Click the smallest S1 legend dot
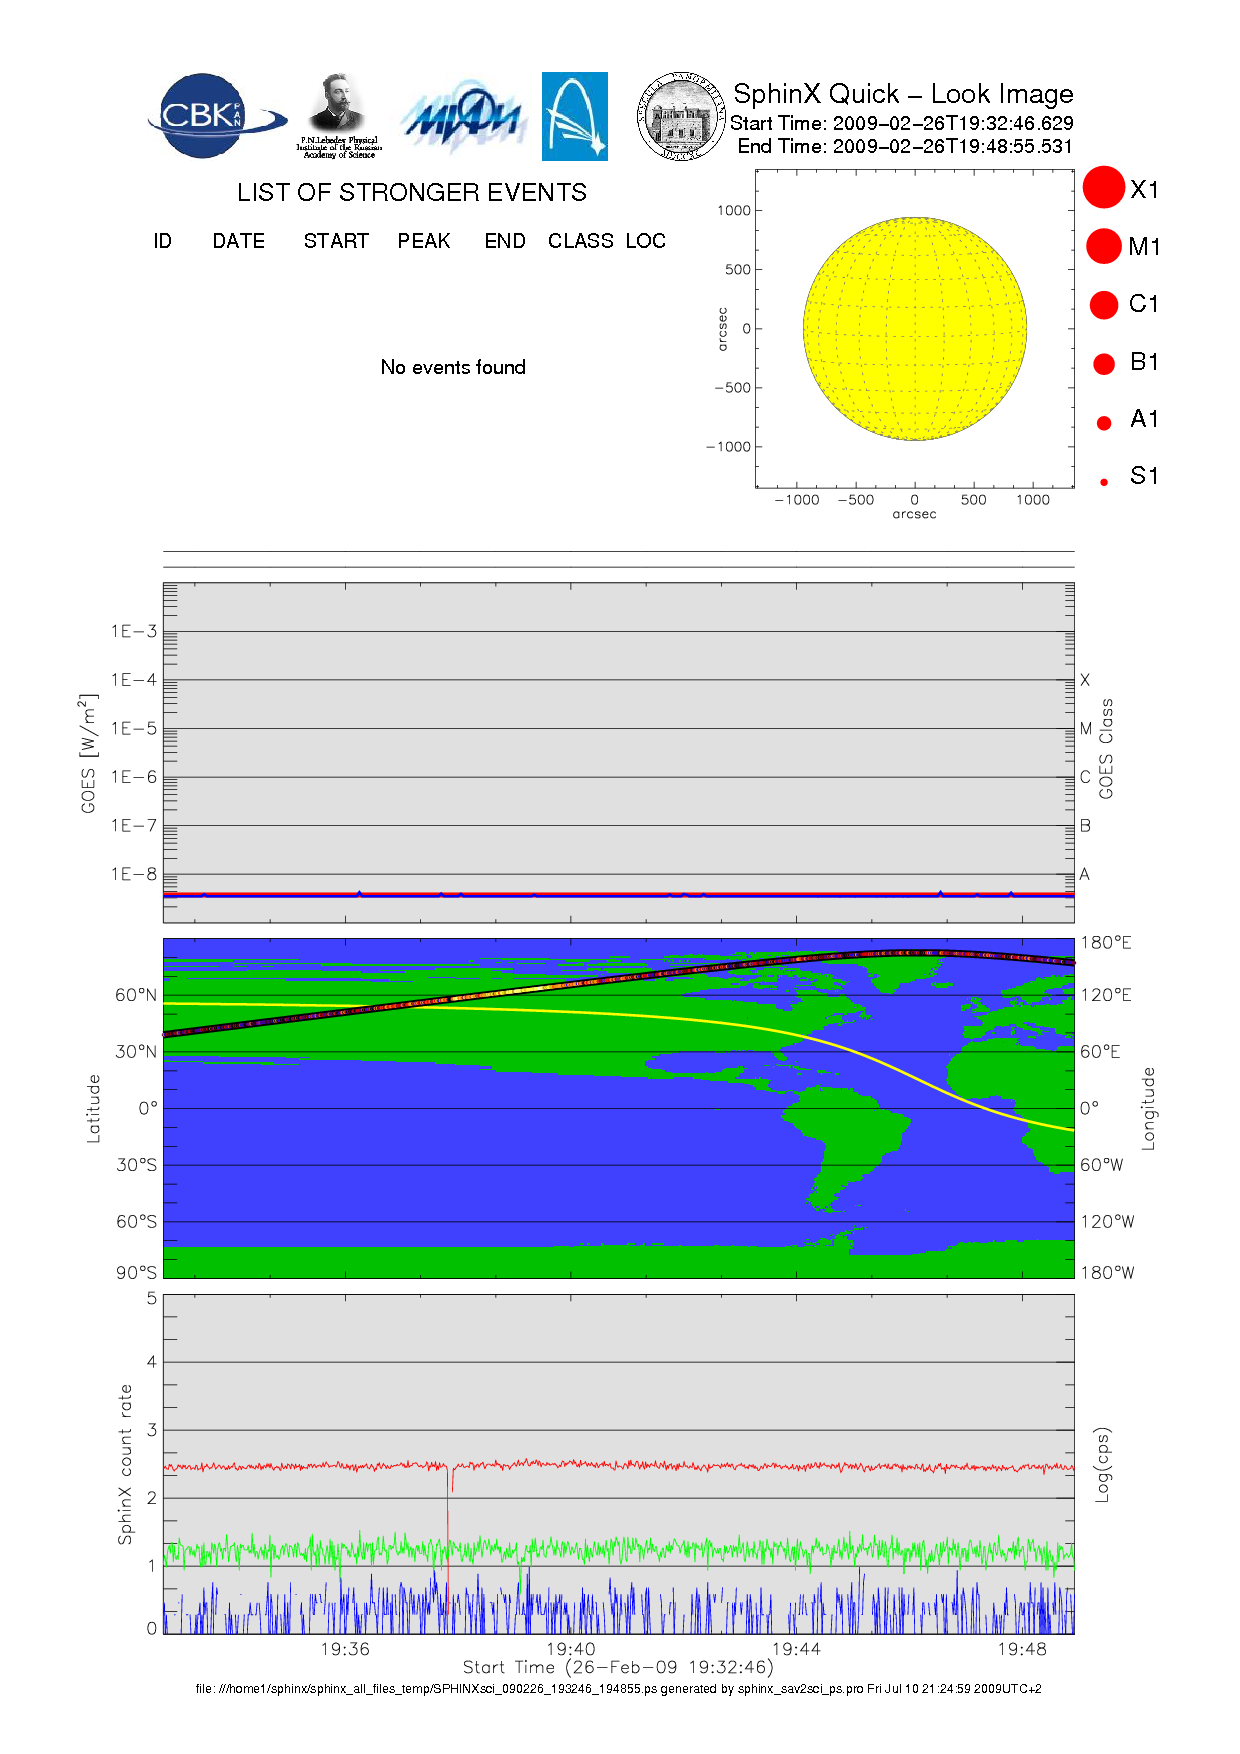This screenshot has width=1240, height=1754. pos(1104,482)
